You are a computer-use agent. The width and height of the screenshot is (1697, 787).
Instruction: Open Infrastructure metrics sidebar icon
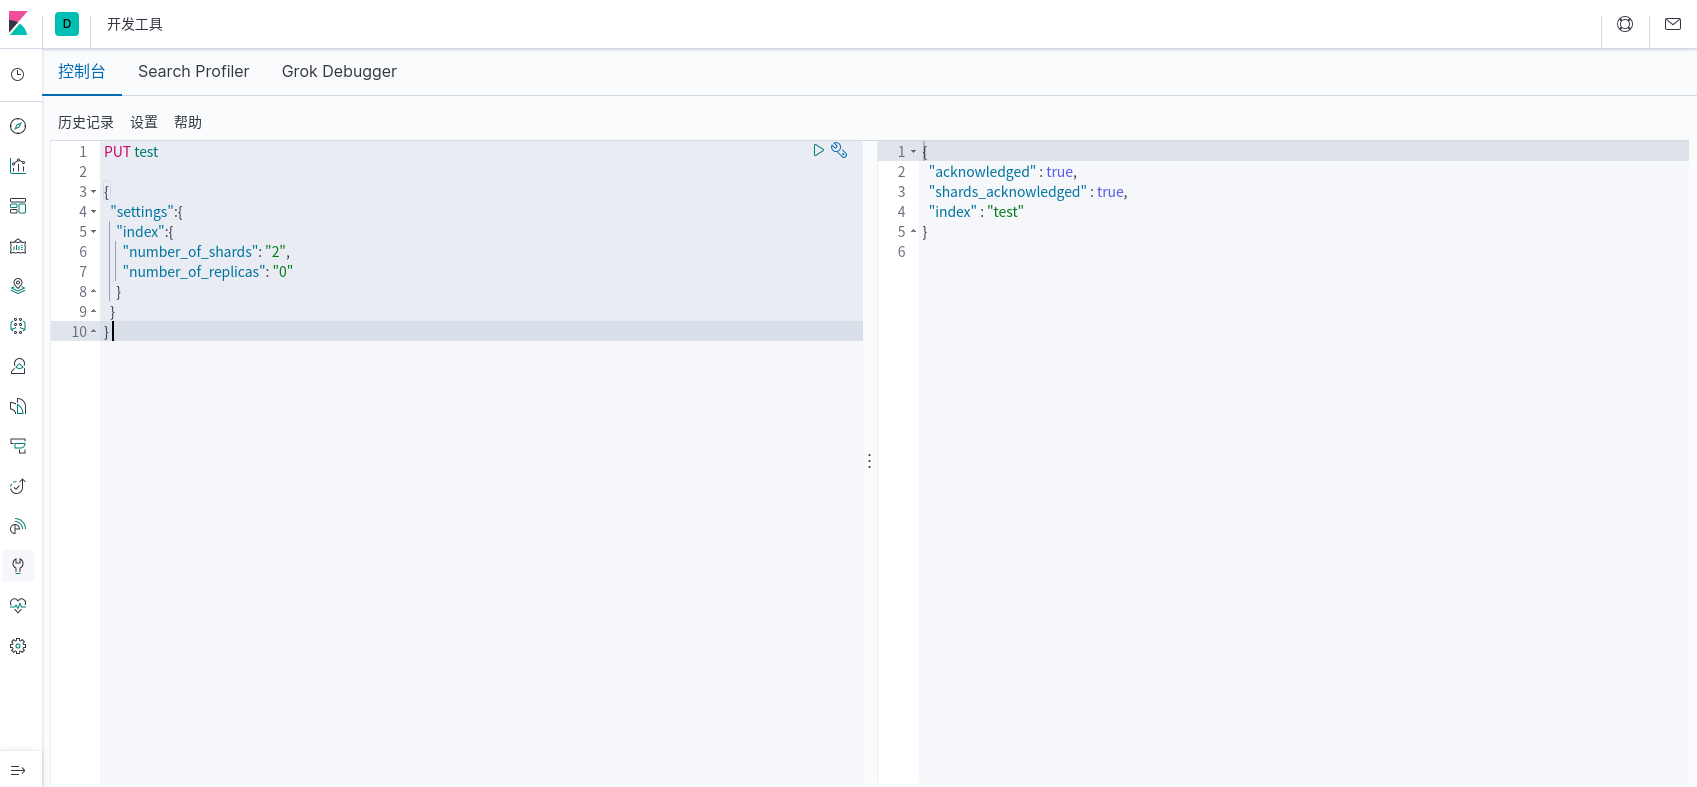coord(18,366)
